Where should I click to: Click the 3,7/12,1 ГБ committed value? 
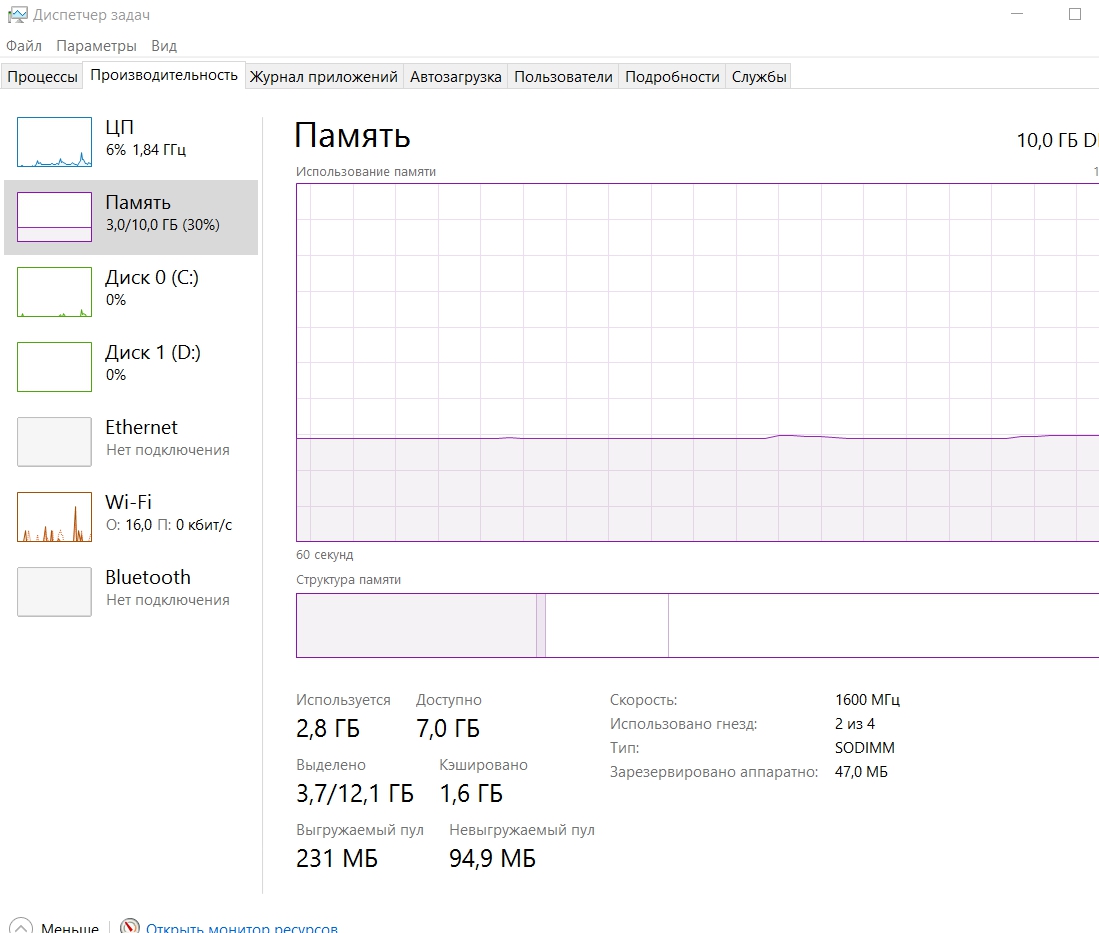355,794
